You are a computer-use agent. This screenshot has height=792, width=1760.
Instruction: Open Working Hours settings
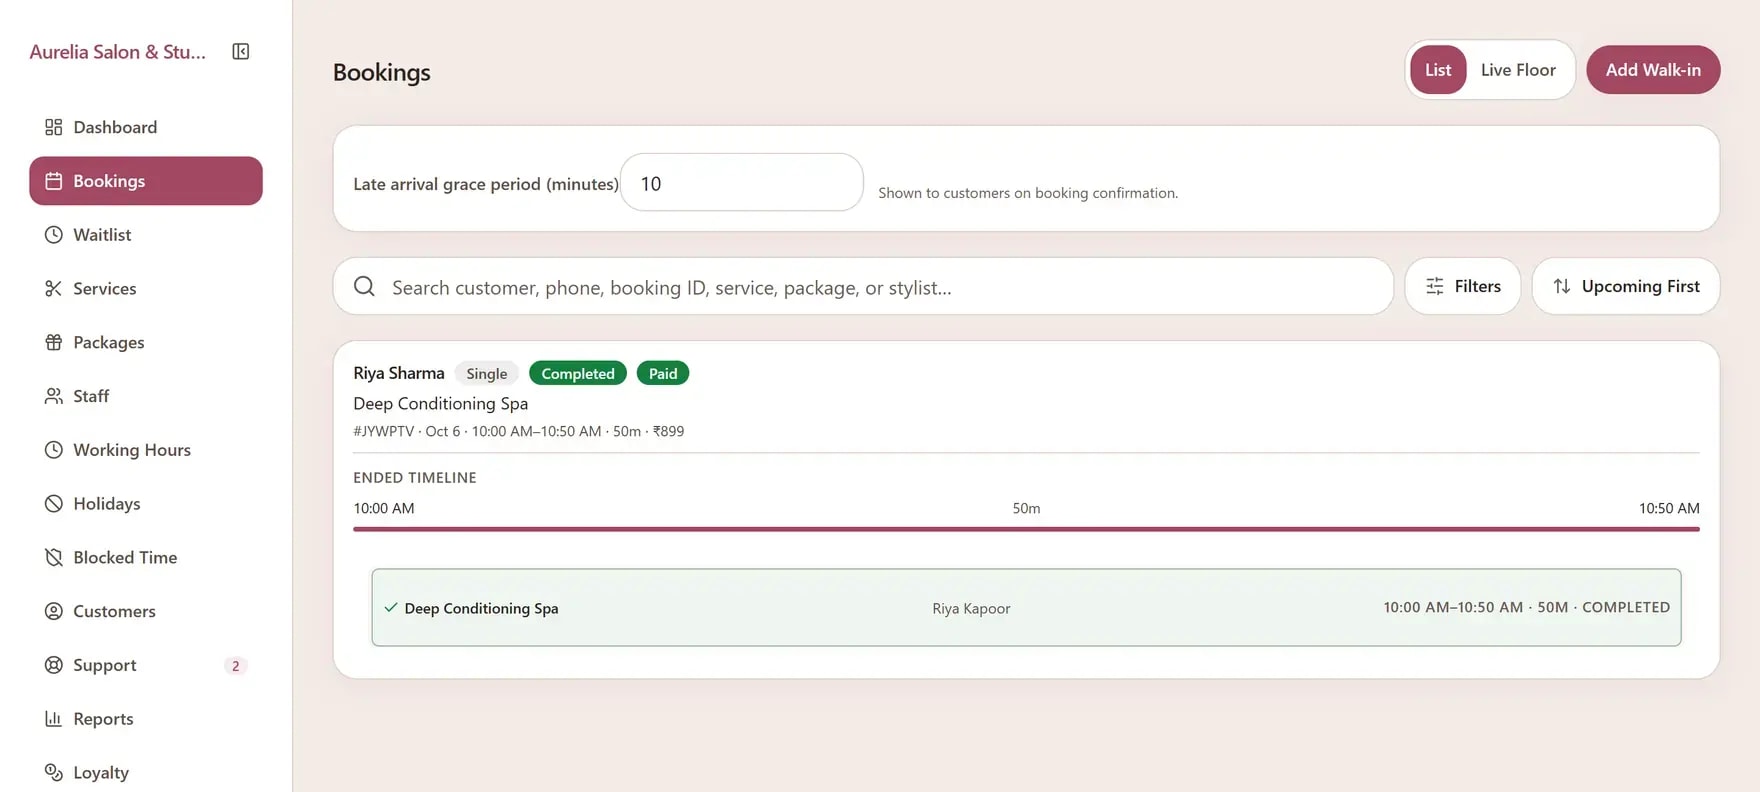click(146, 450)
